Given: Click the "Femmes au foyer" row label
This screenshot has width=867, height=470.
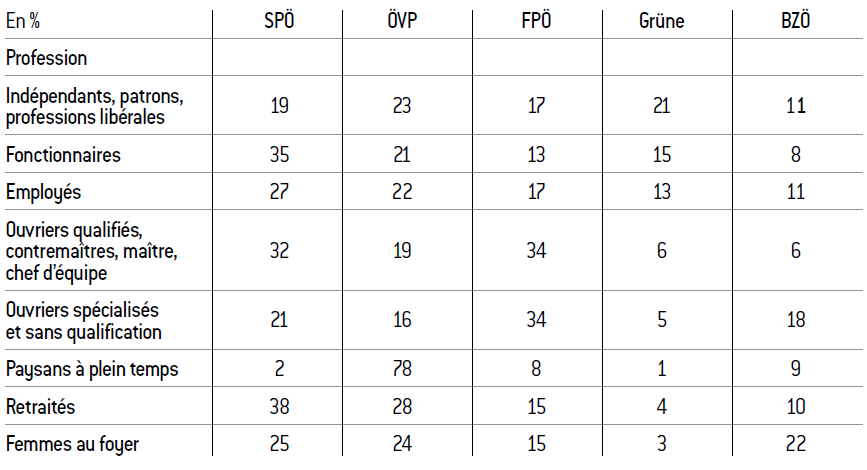Looking at the screenshot, I should [x=72, y=444].
